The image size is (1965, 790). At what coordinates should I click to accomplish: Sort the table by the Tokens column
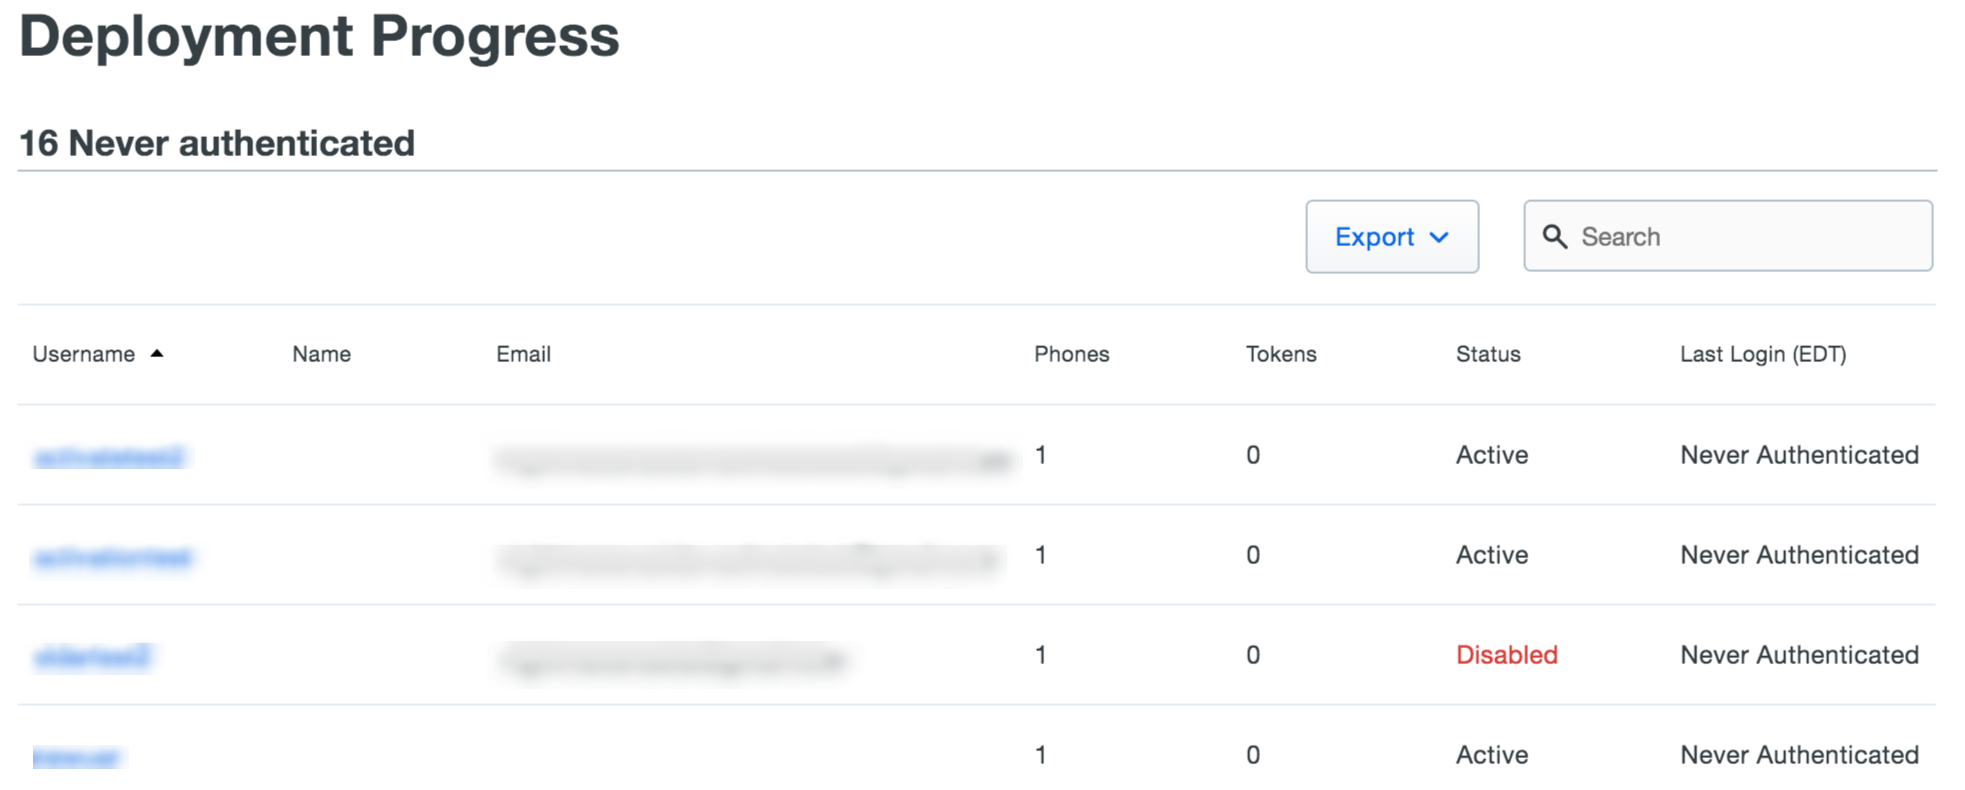pos(1281,353)
